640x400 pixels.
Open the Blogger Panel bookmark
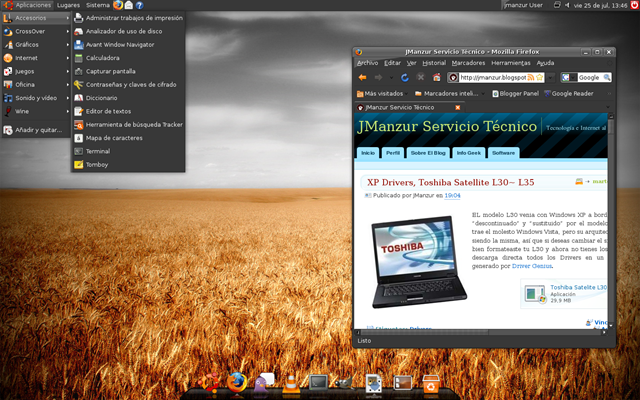[516, 94]
